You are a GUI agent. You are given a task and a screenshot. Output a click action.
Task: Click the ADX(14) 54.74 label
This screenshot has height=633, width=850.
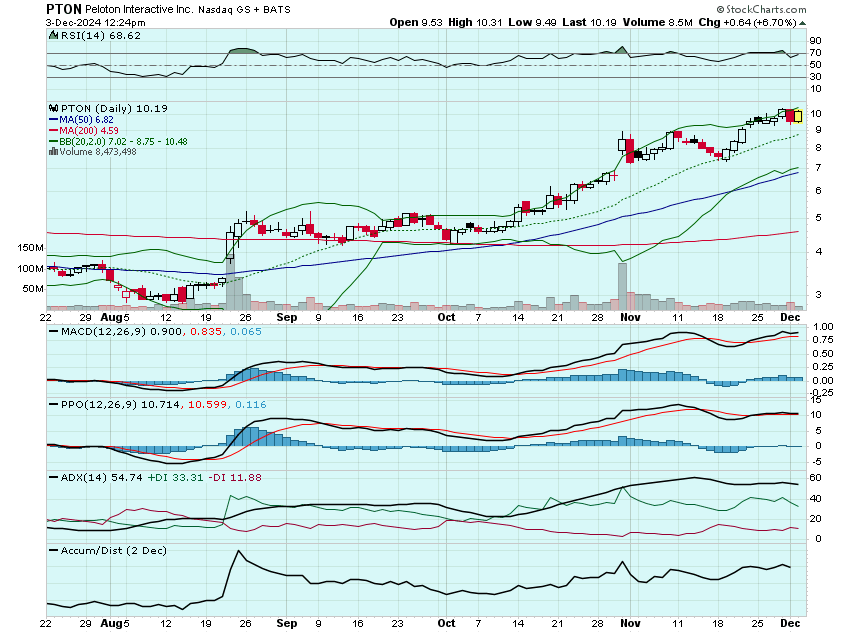[101, 477]
